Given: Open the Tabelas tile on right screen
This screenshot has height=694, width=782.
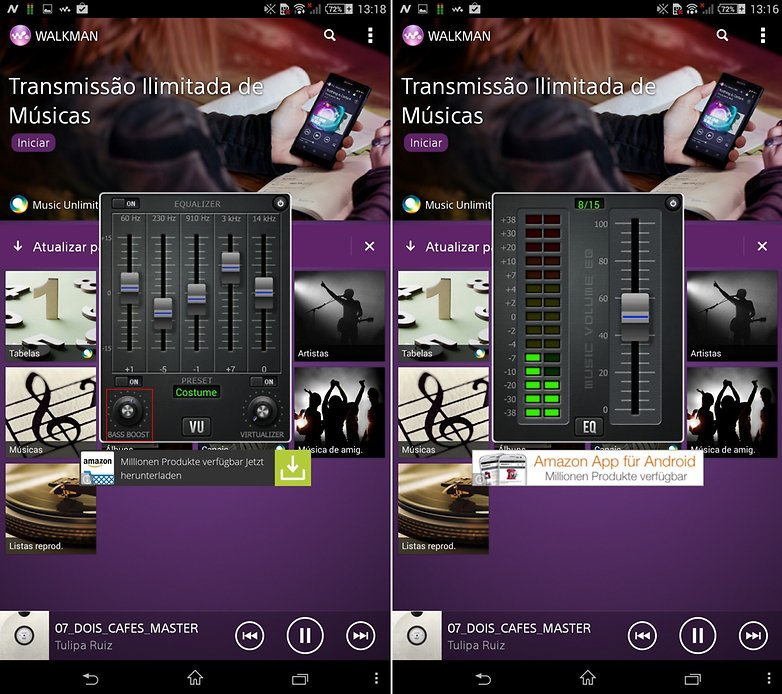Looking at the screenshot, I should click(x=443, y=316).
